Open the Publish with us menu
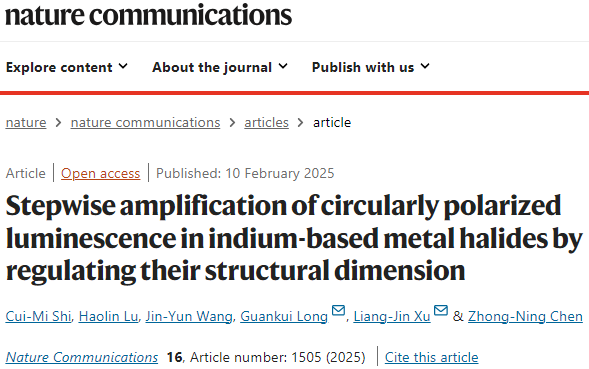Viewport: 589px width, 369px height. pyautogui.click(x=370, y=67)
